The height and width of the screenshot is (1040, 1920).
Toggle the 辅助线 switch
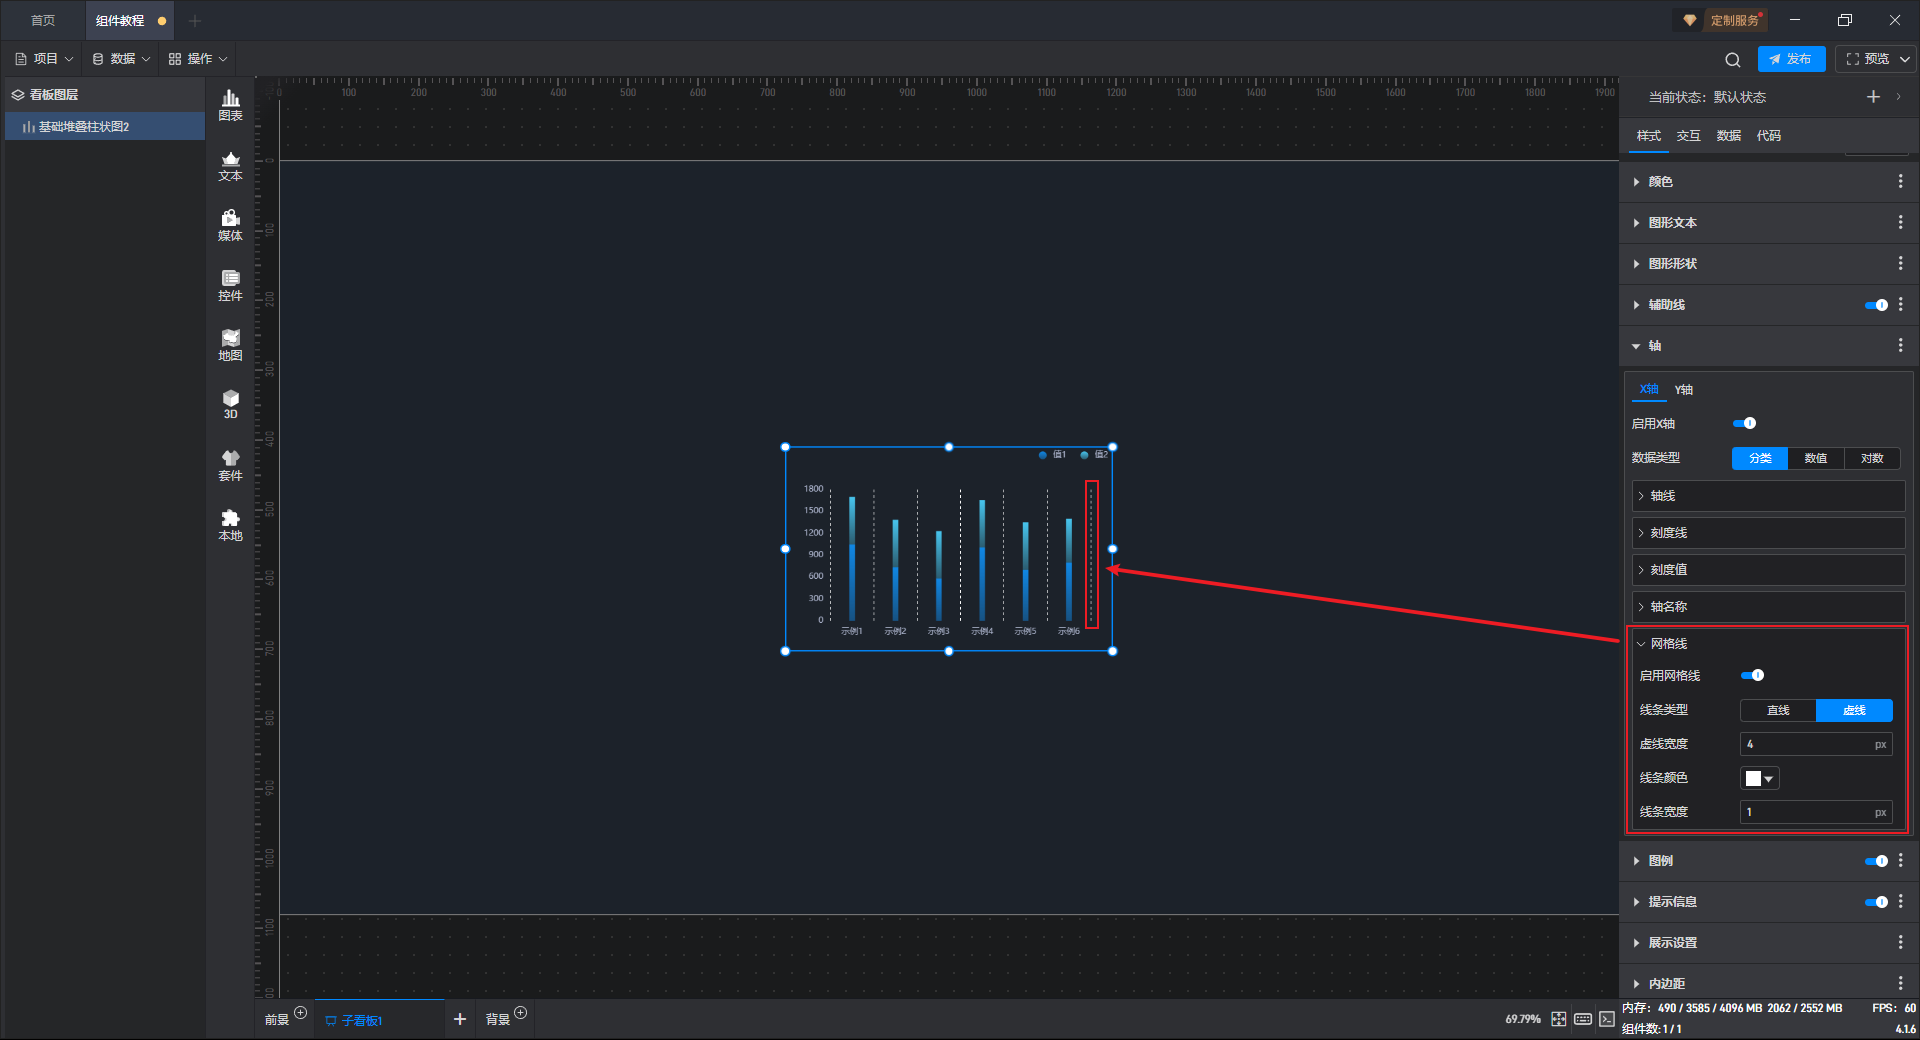coord(1876,305)
